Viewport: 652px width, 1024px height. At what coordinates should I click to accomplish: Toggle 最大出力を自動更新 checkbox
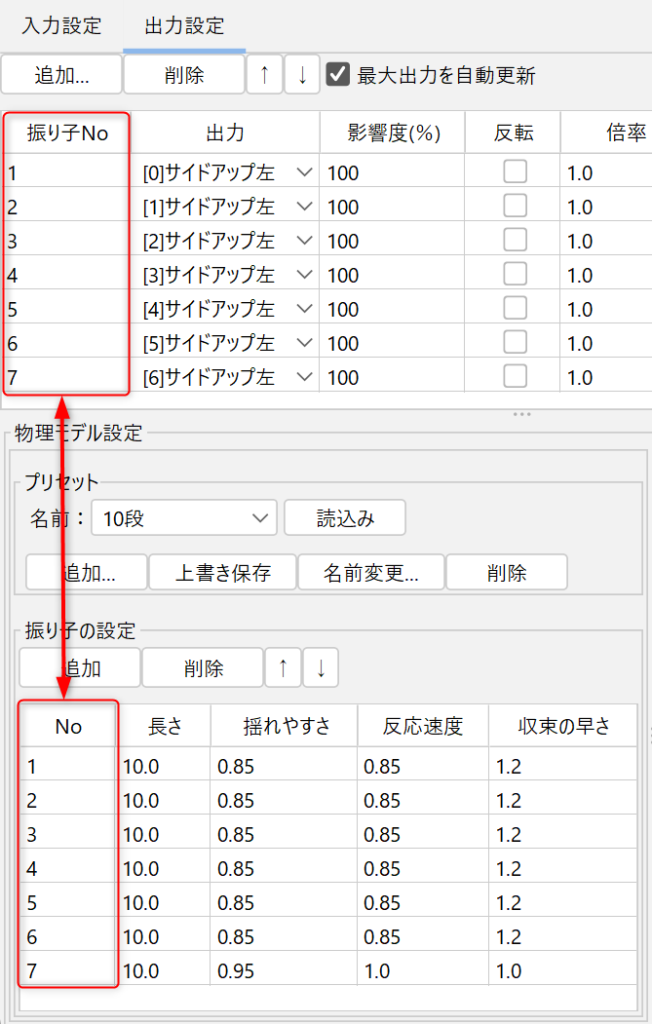[338, 75]
